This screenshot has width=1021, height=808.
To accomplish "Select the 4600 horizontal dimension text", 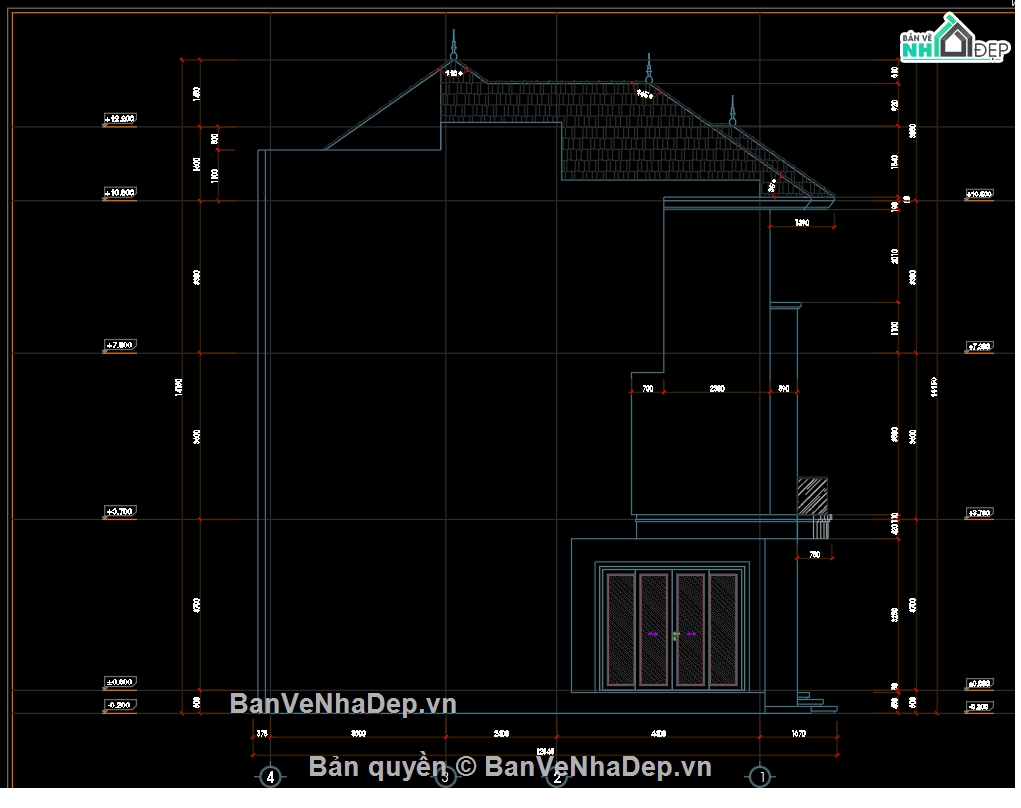I will 658,734.
